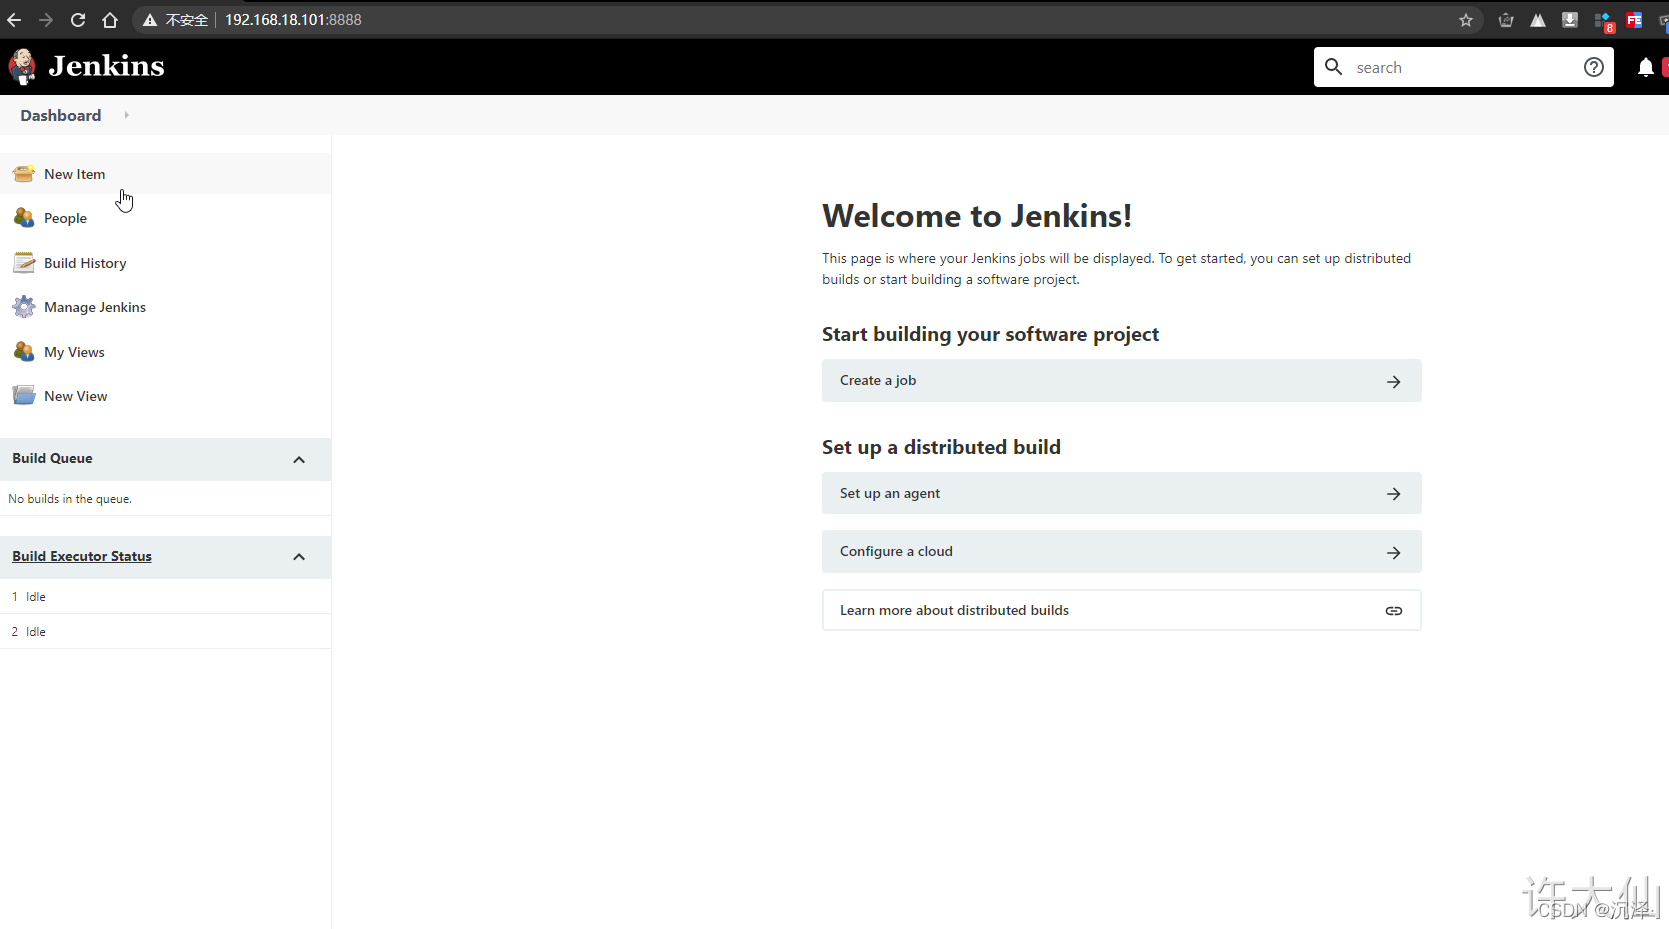Click the Welcome to Jenkins! heading
The width and height of the screenshot is (1669, 929).
[x=977, y=216]
